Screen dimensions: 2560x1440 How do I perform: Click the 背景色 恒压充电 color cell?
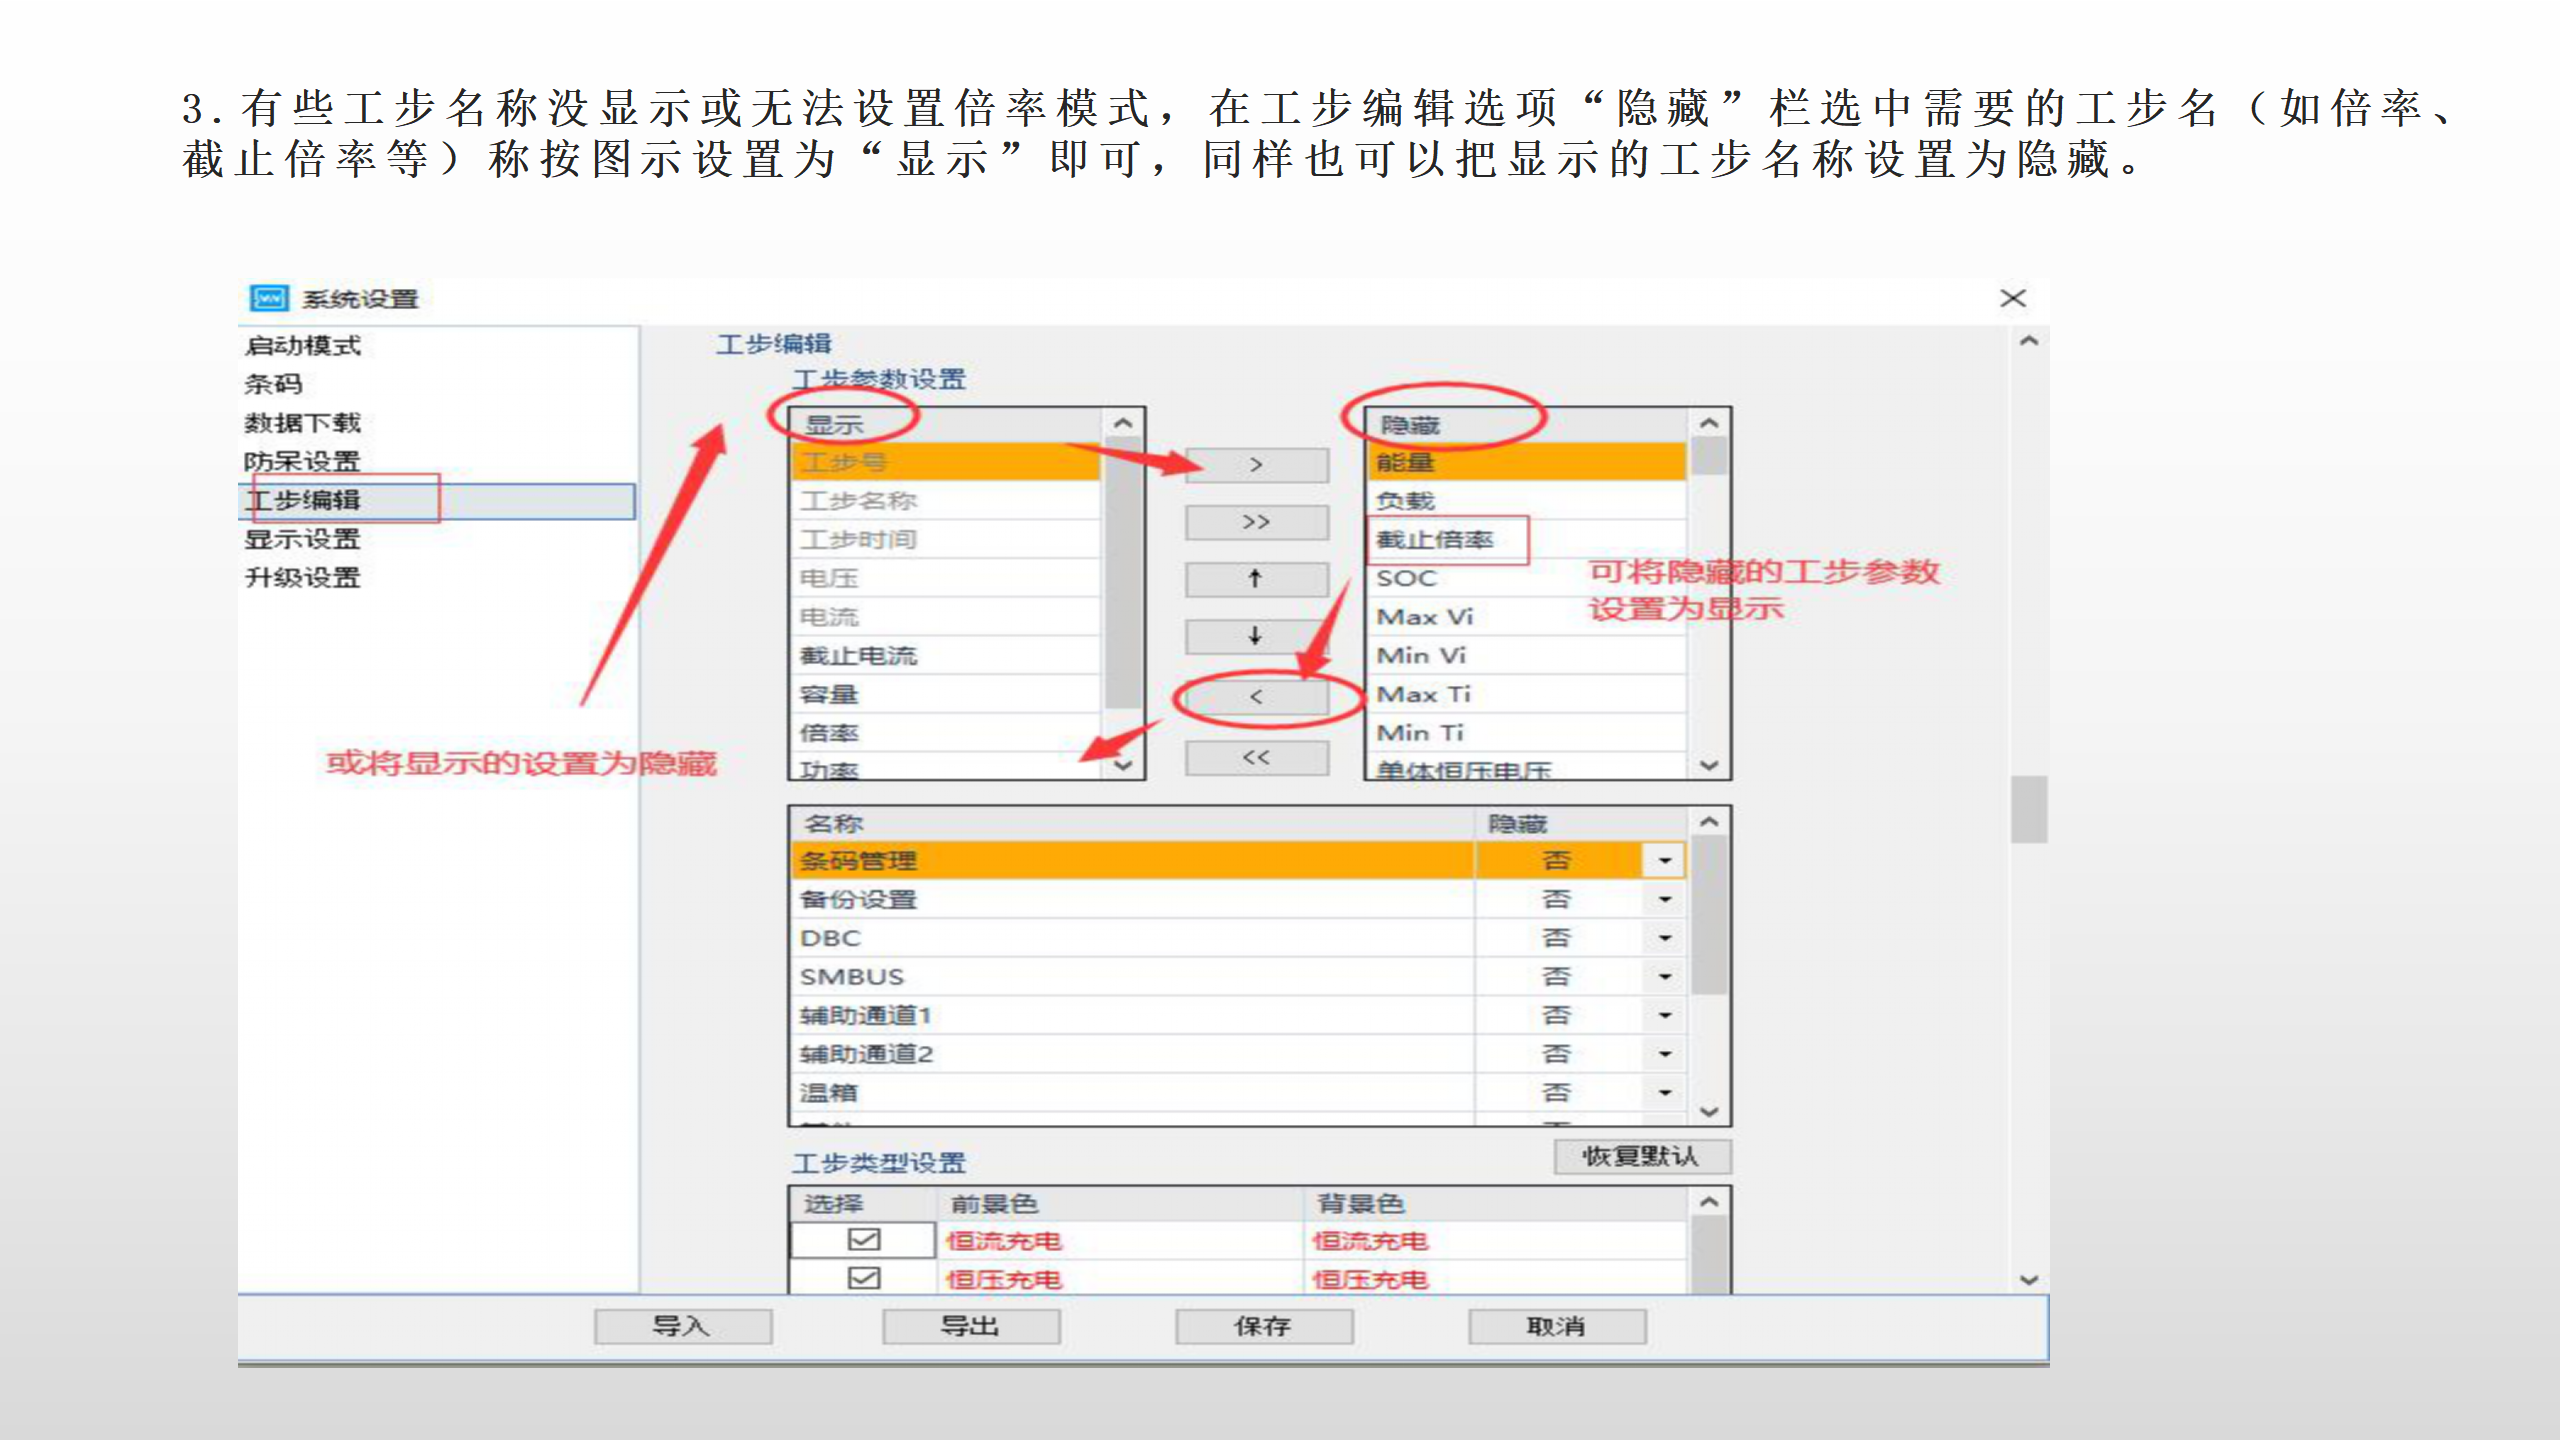[x=1495, y=1279]
